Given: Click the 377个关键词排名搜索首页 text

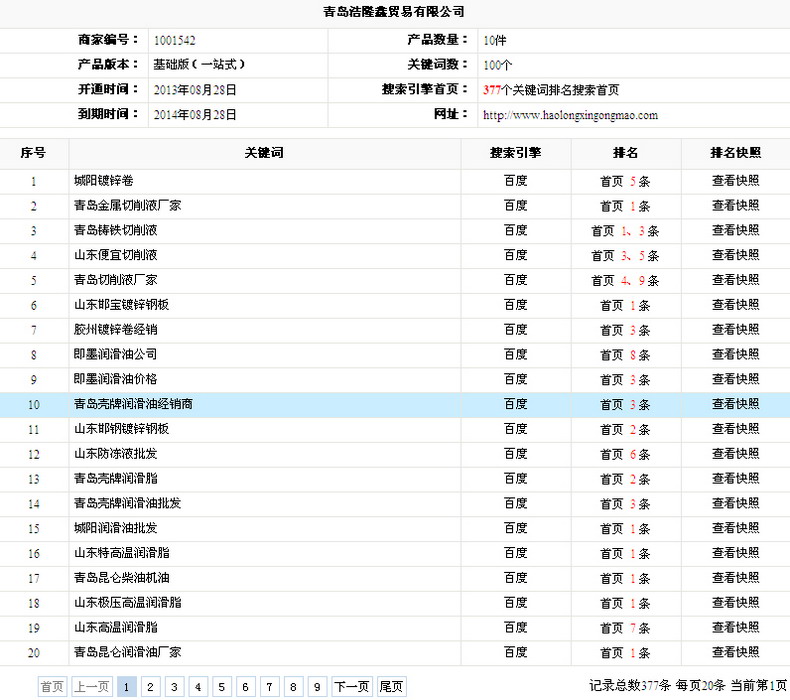Looking at the screenshot, I should pos(551,90).
